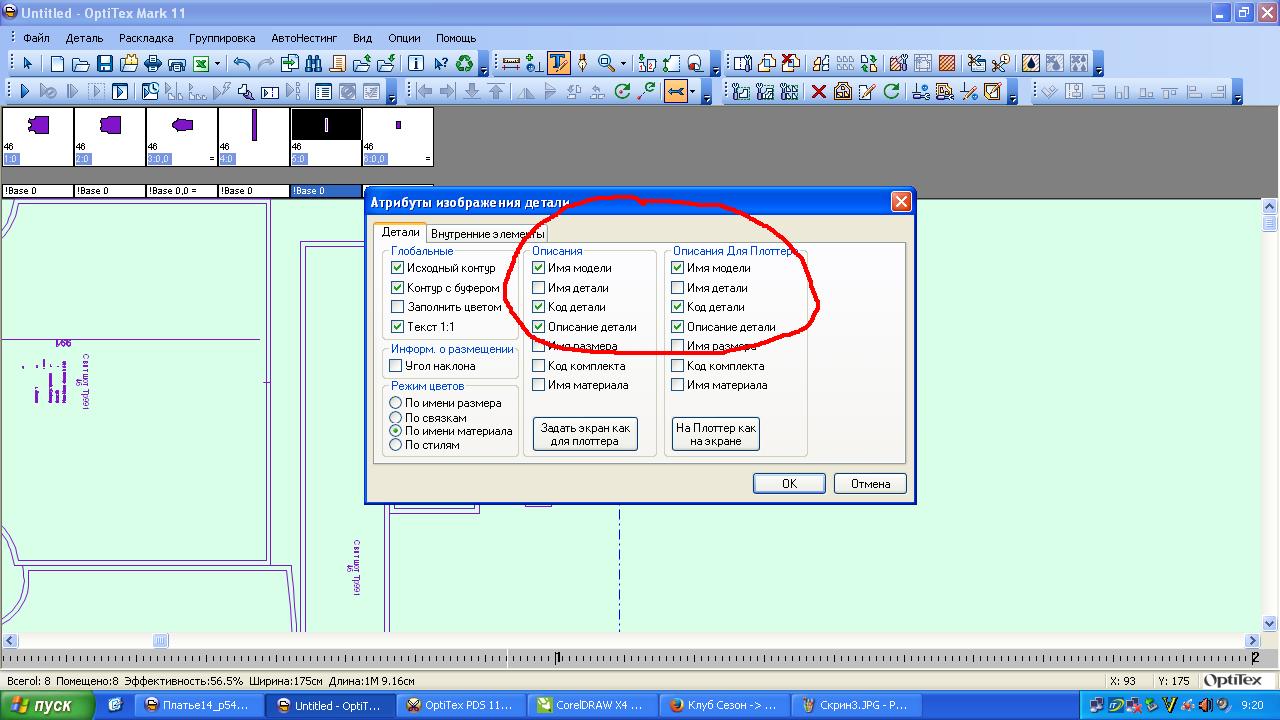Viewport: 1280px width, 720px height.
Task: Expand dropdown arrow beside Excel icon
Action: (x=218, y=64)
